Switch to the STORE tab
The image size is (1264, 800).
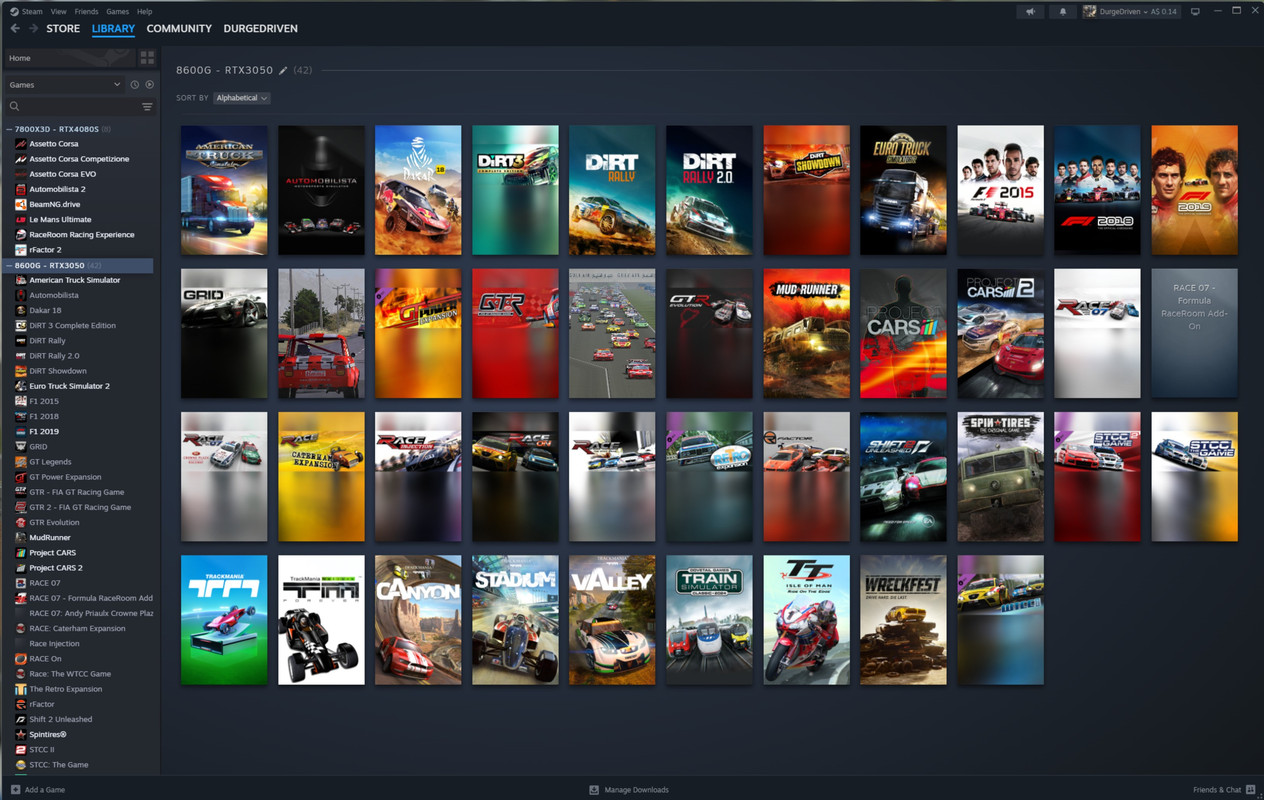pyautogui.click(x=63, y=28)
